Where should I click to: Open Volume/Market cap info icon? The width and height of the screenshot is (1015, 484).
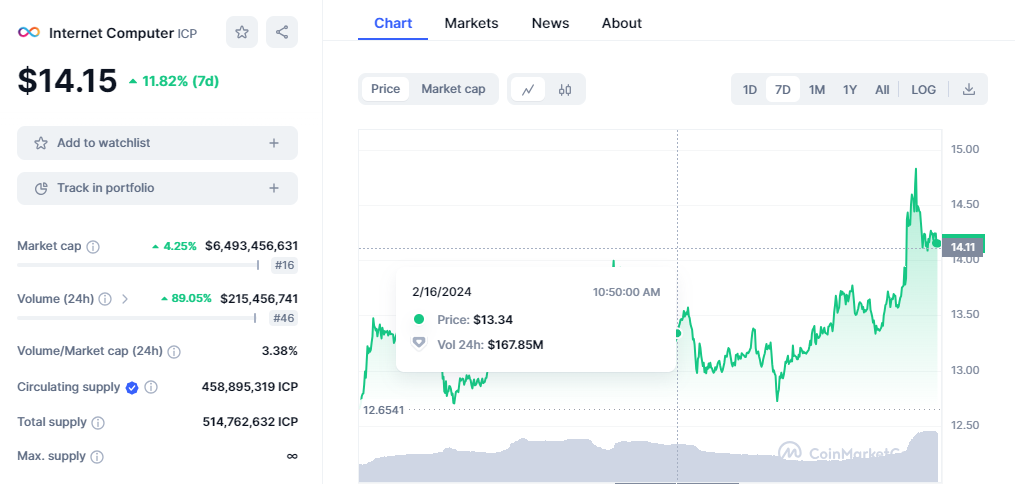pos(173,351)
